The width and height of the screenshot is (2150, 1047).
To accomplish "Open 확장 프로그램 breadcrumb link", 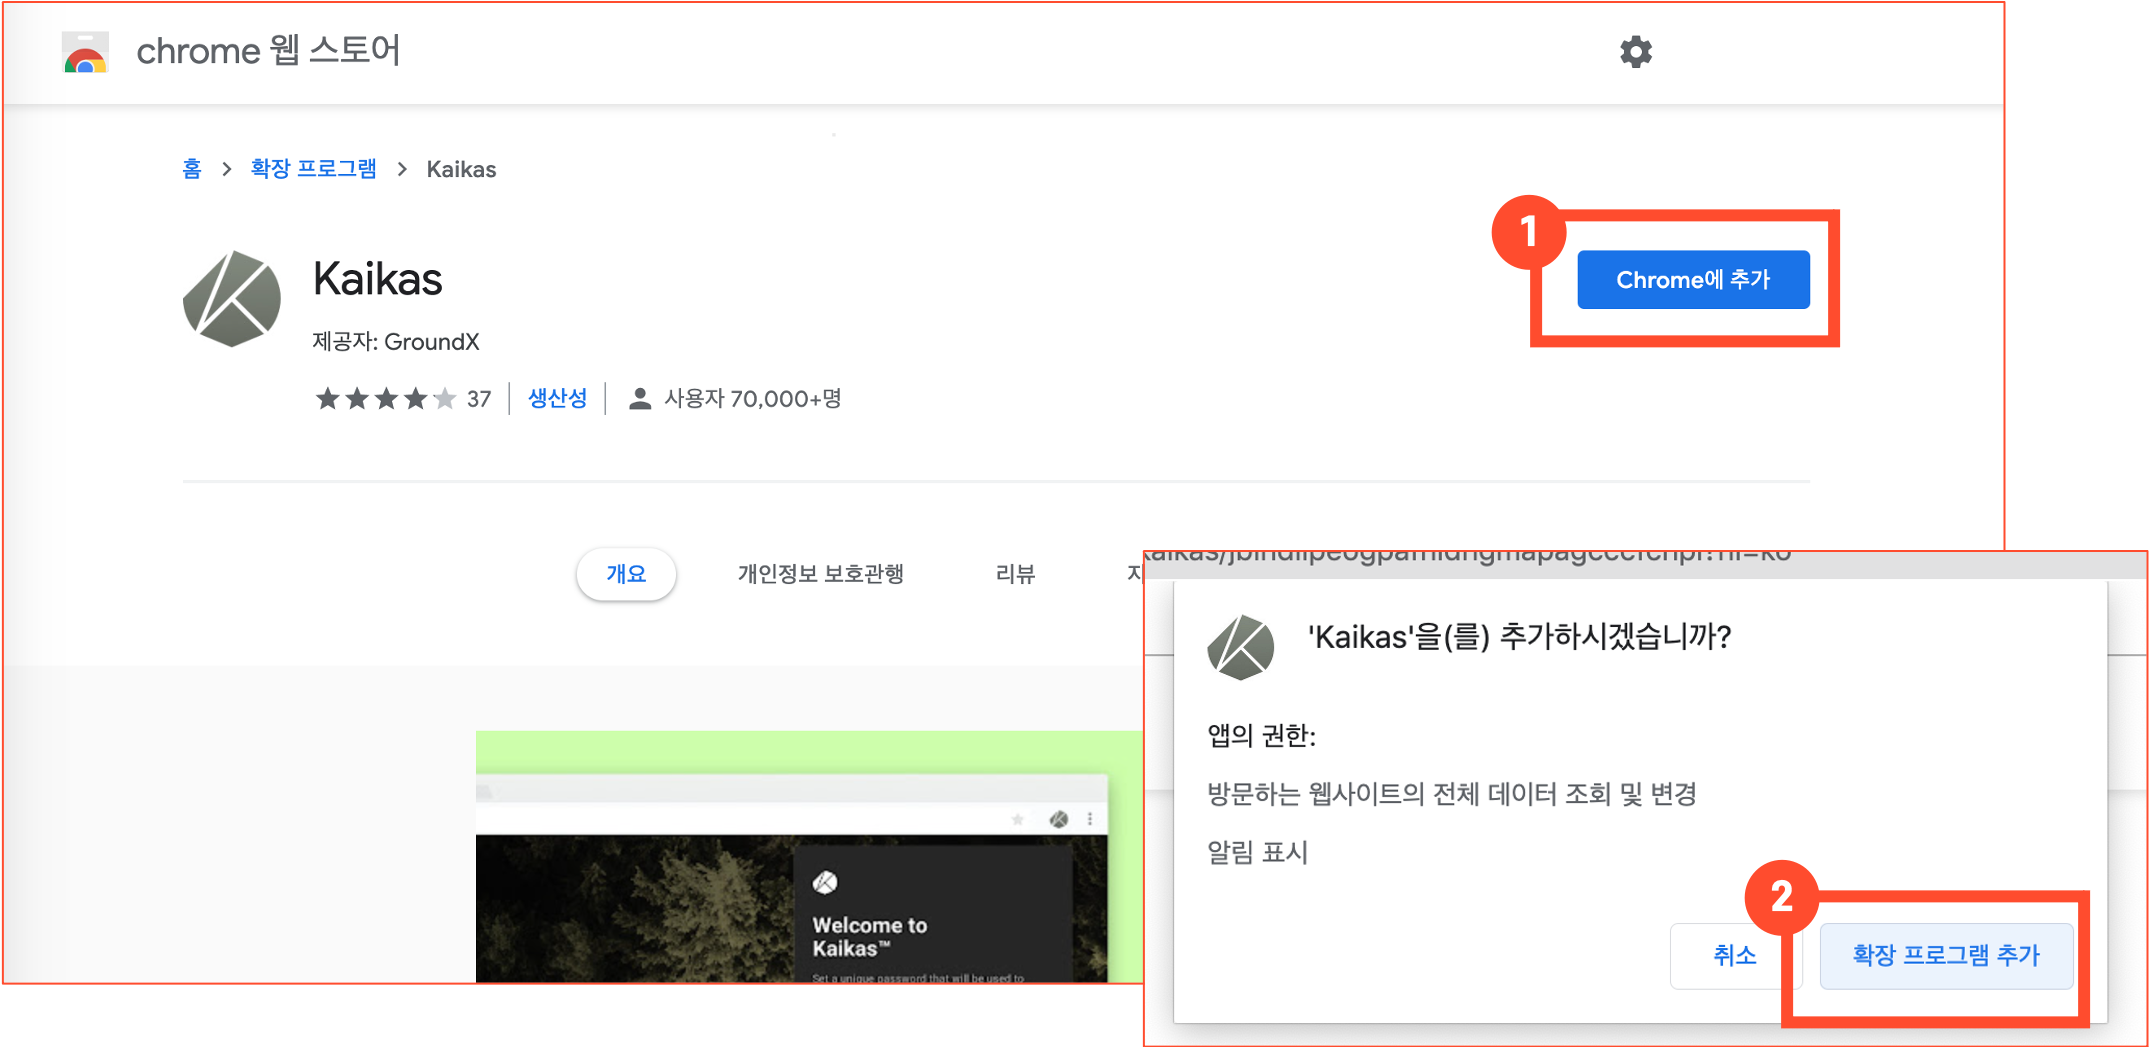I will click(314, 169).
